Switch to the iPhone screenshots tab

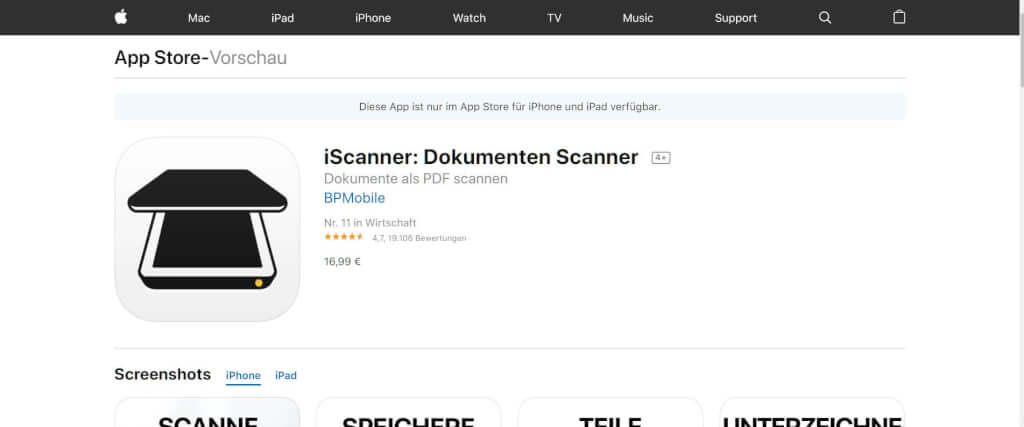click(243, 376)
